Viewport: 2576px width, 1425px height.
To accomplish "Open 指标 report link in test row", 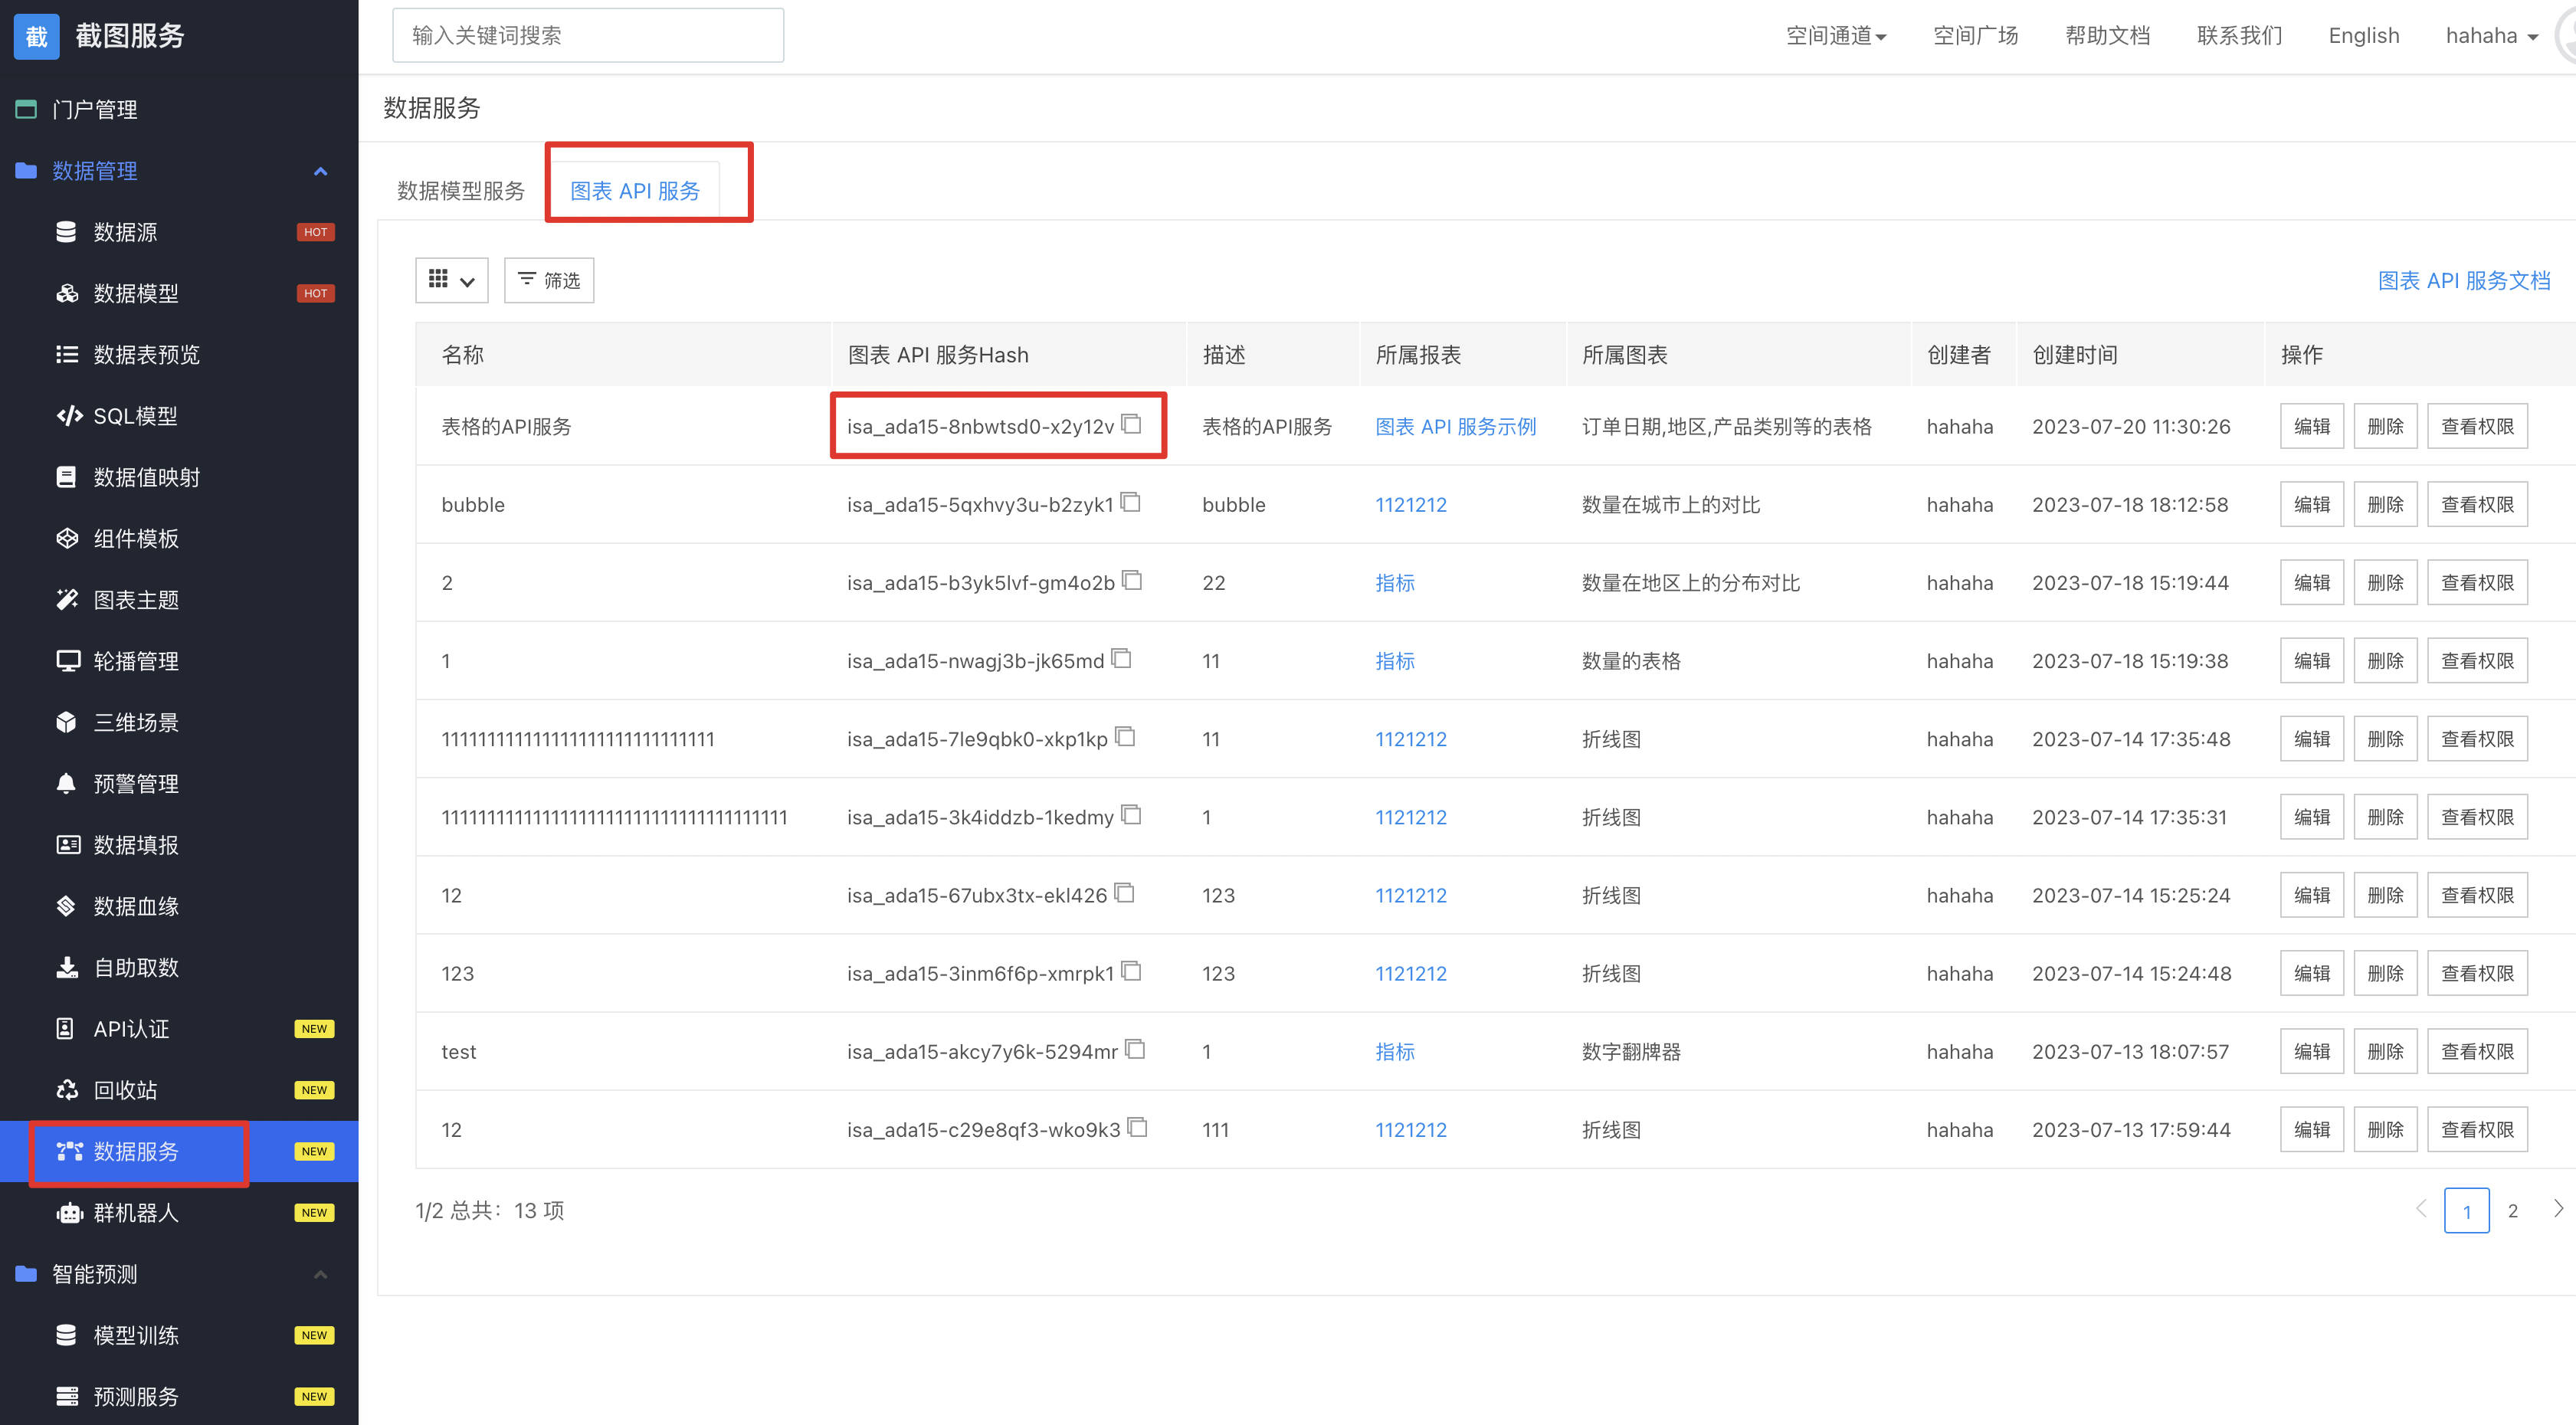I will tap(1394, 1052).
